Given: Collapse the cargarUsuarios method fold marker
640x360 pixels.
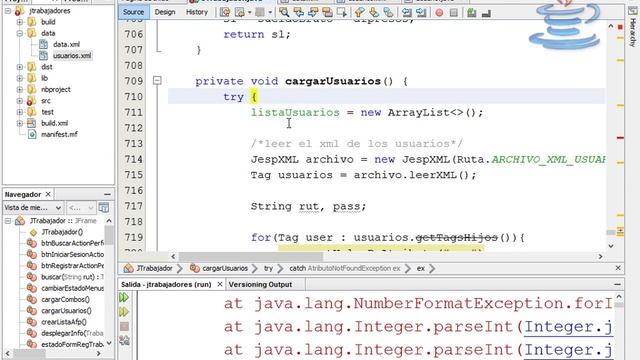Looking at the screenshot, I should tap(157, 80).
